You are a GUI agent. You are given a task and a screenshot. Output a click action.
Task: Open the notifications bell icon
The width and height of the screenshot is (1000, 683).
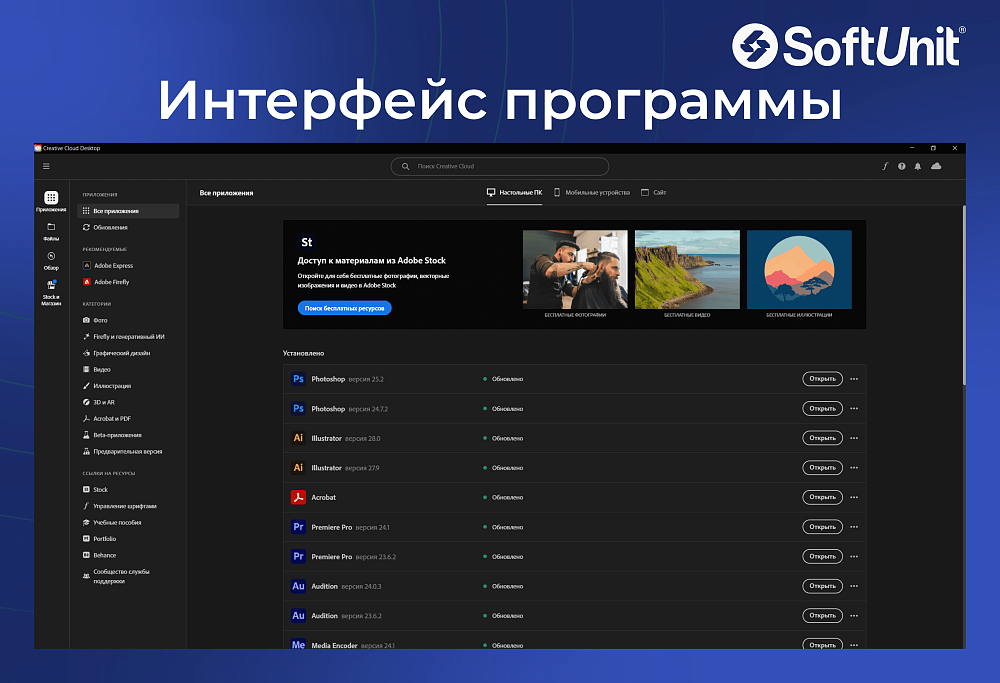pos(918,166)
